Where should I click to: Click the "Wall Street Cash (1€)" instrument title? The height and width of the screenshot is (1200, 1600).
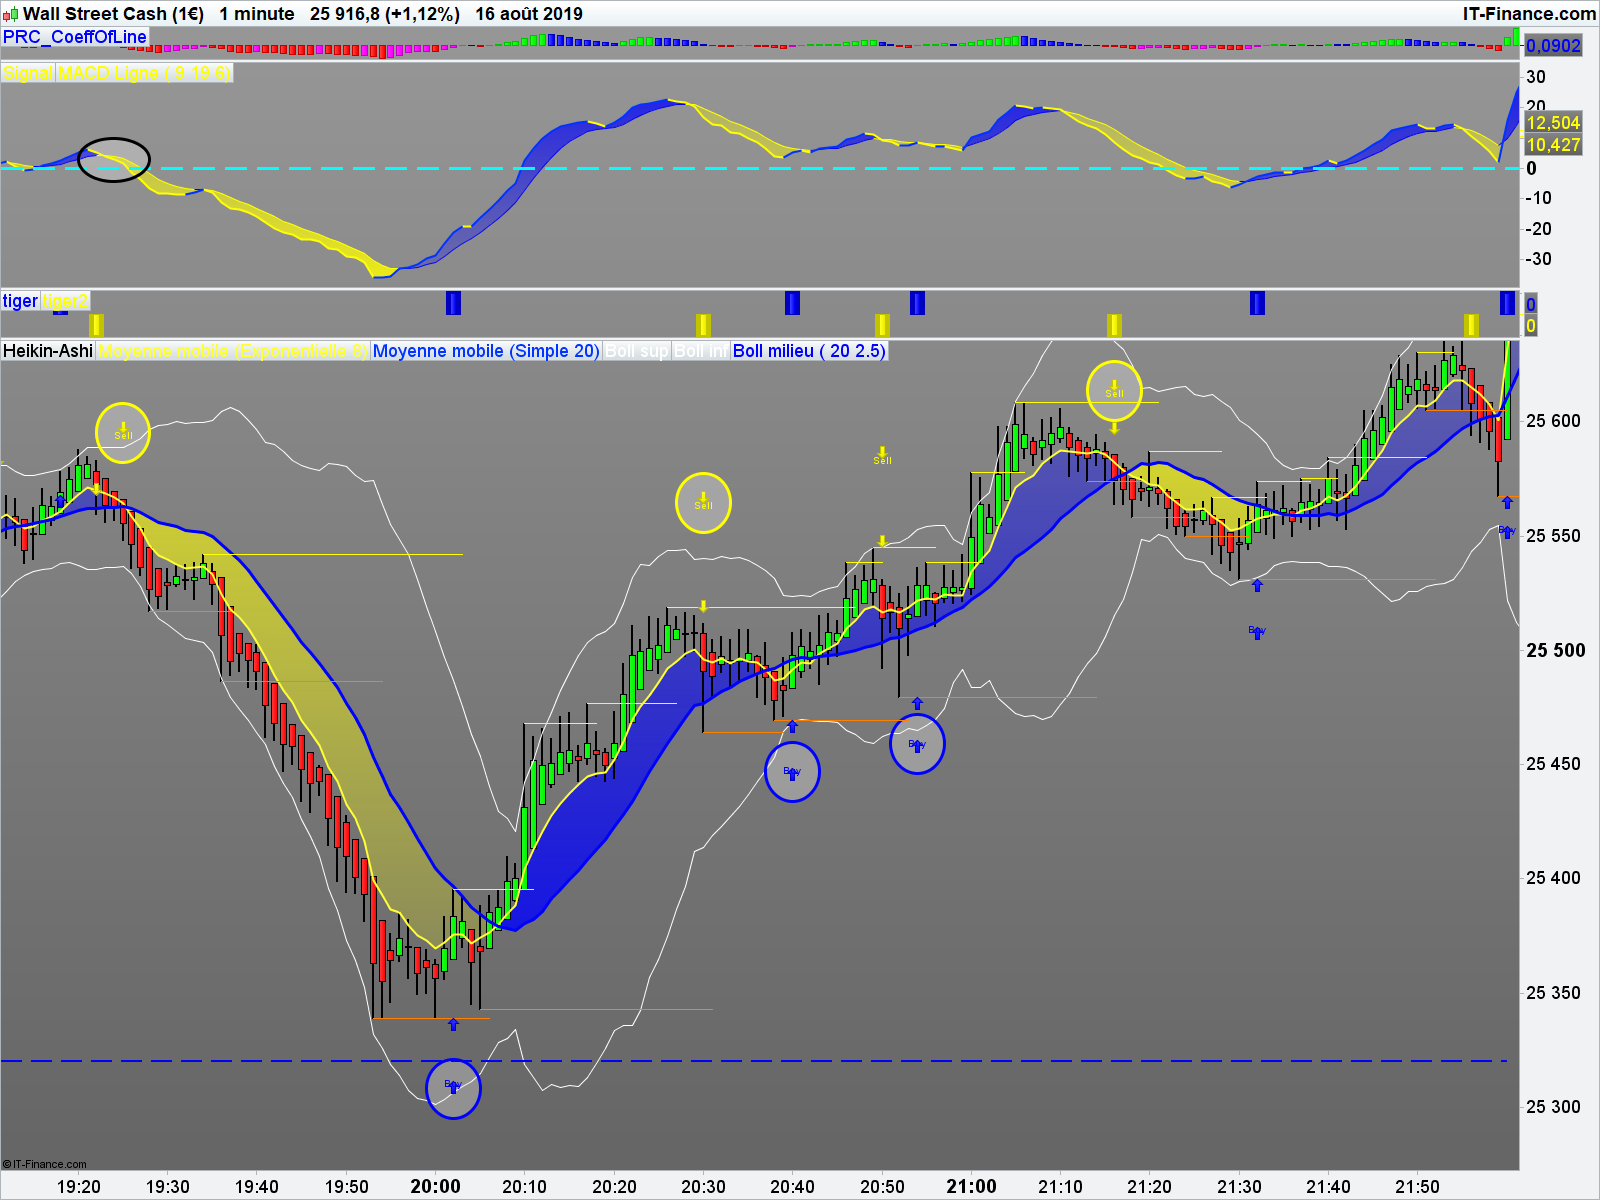click(x=113, y=14)
